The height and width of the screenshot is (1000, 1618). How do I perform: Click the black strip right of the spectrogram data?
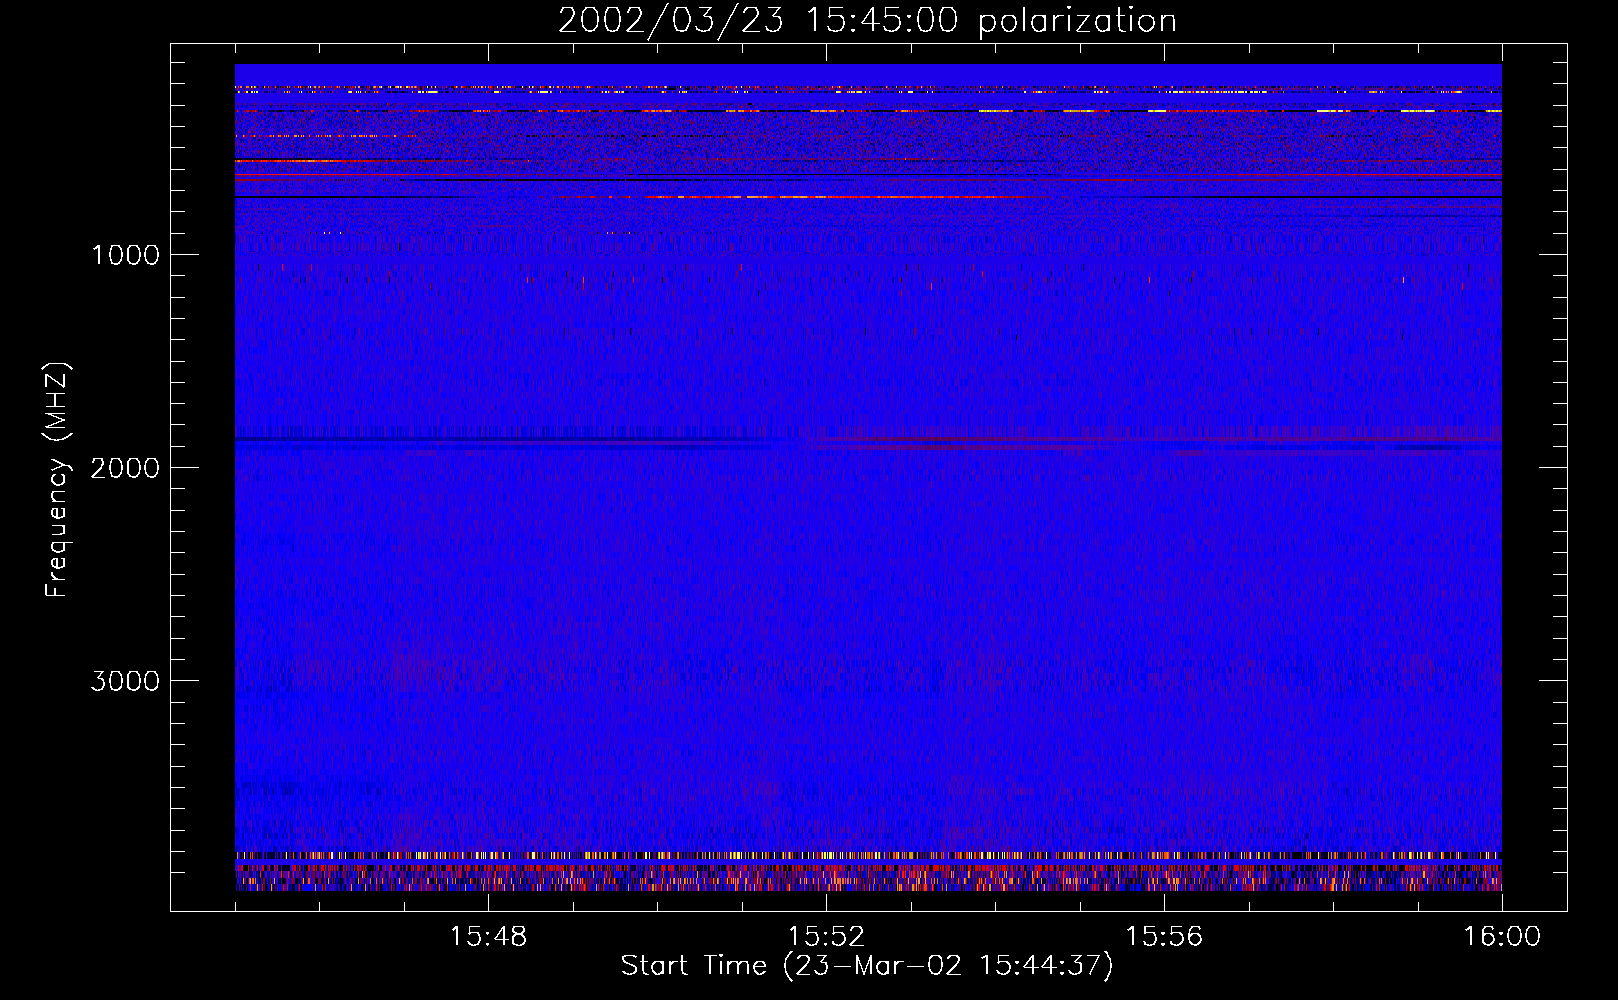point(1534,480)
